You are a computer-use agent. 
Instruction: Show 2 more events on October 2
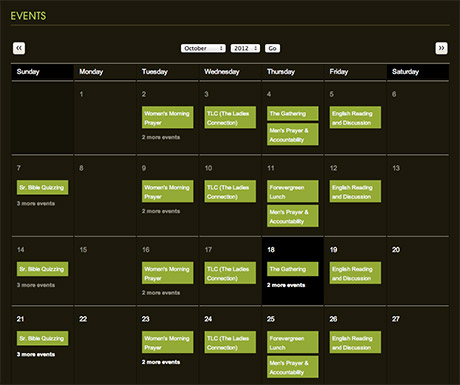click(x=161, y=137)
